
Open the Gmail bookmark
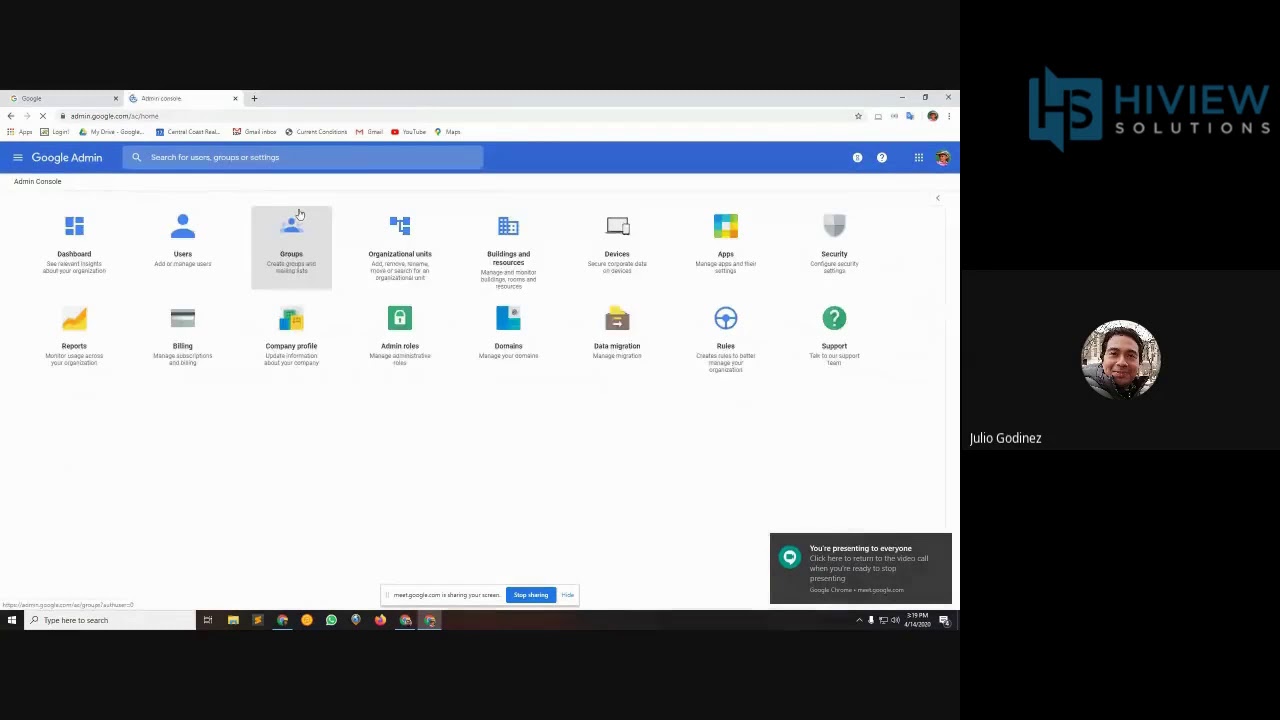[369, 132]
